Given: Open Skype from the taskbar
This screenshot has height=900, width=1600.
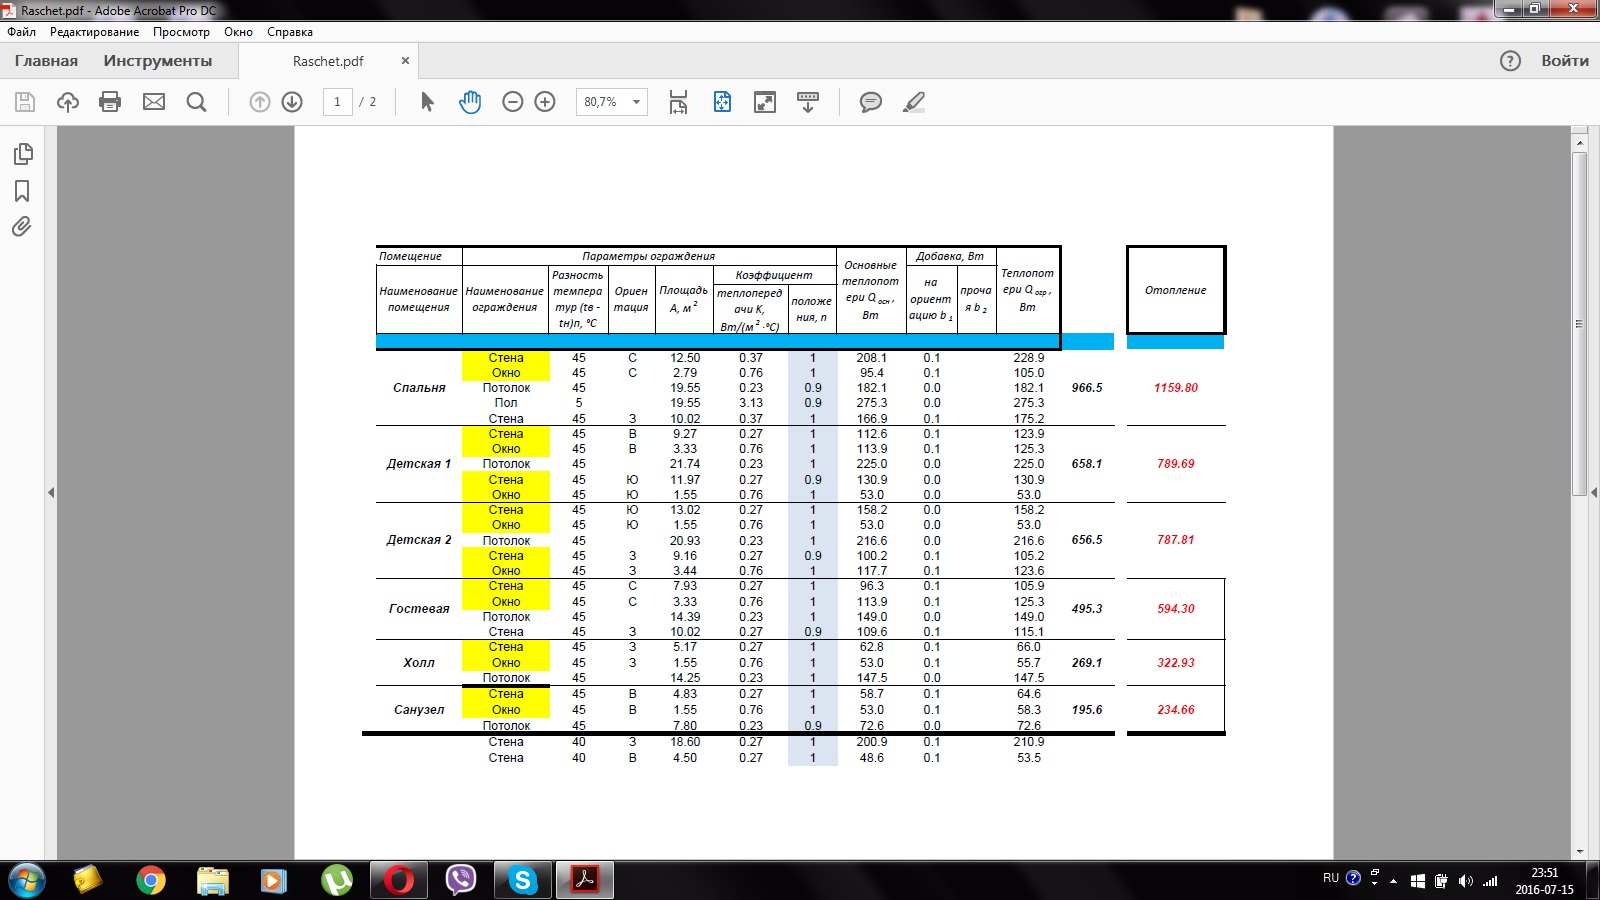Looking at the screenshot, I should click(x=523, y=881).
